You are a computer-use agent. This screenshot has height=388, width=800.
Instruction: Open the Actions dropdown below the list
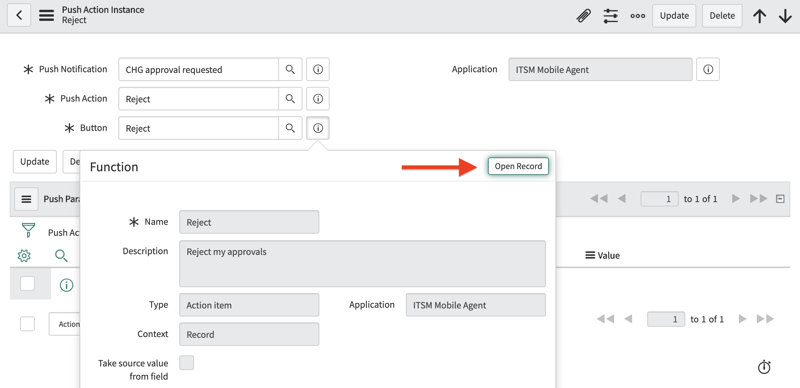[x=65, y=324]
